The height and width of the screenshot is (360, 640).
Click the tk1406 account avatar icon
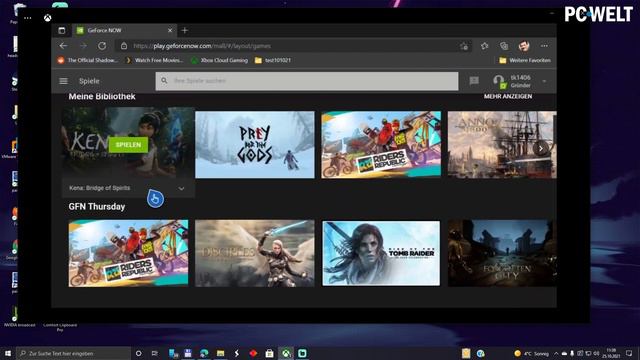500,81
